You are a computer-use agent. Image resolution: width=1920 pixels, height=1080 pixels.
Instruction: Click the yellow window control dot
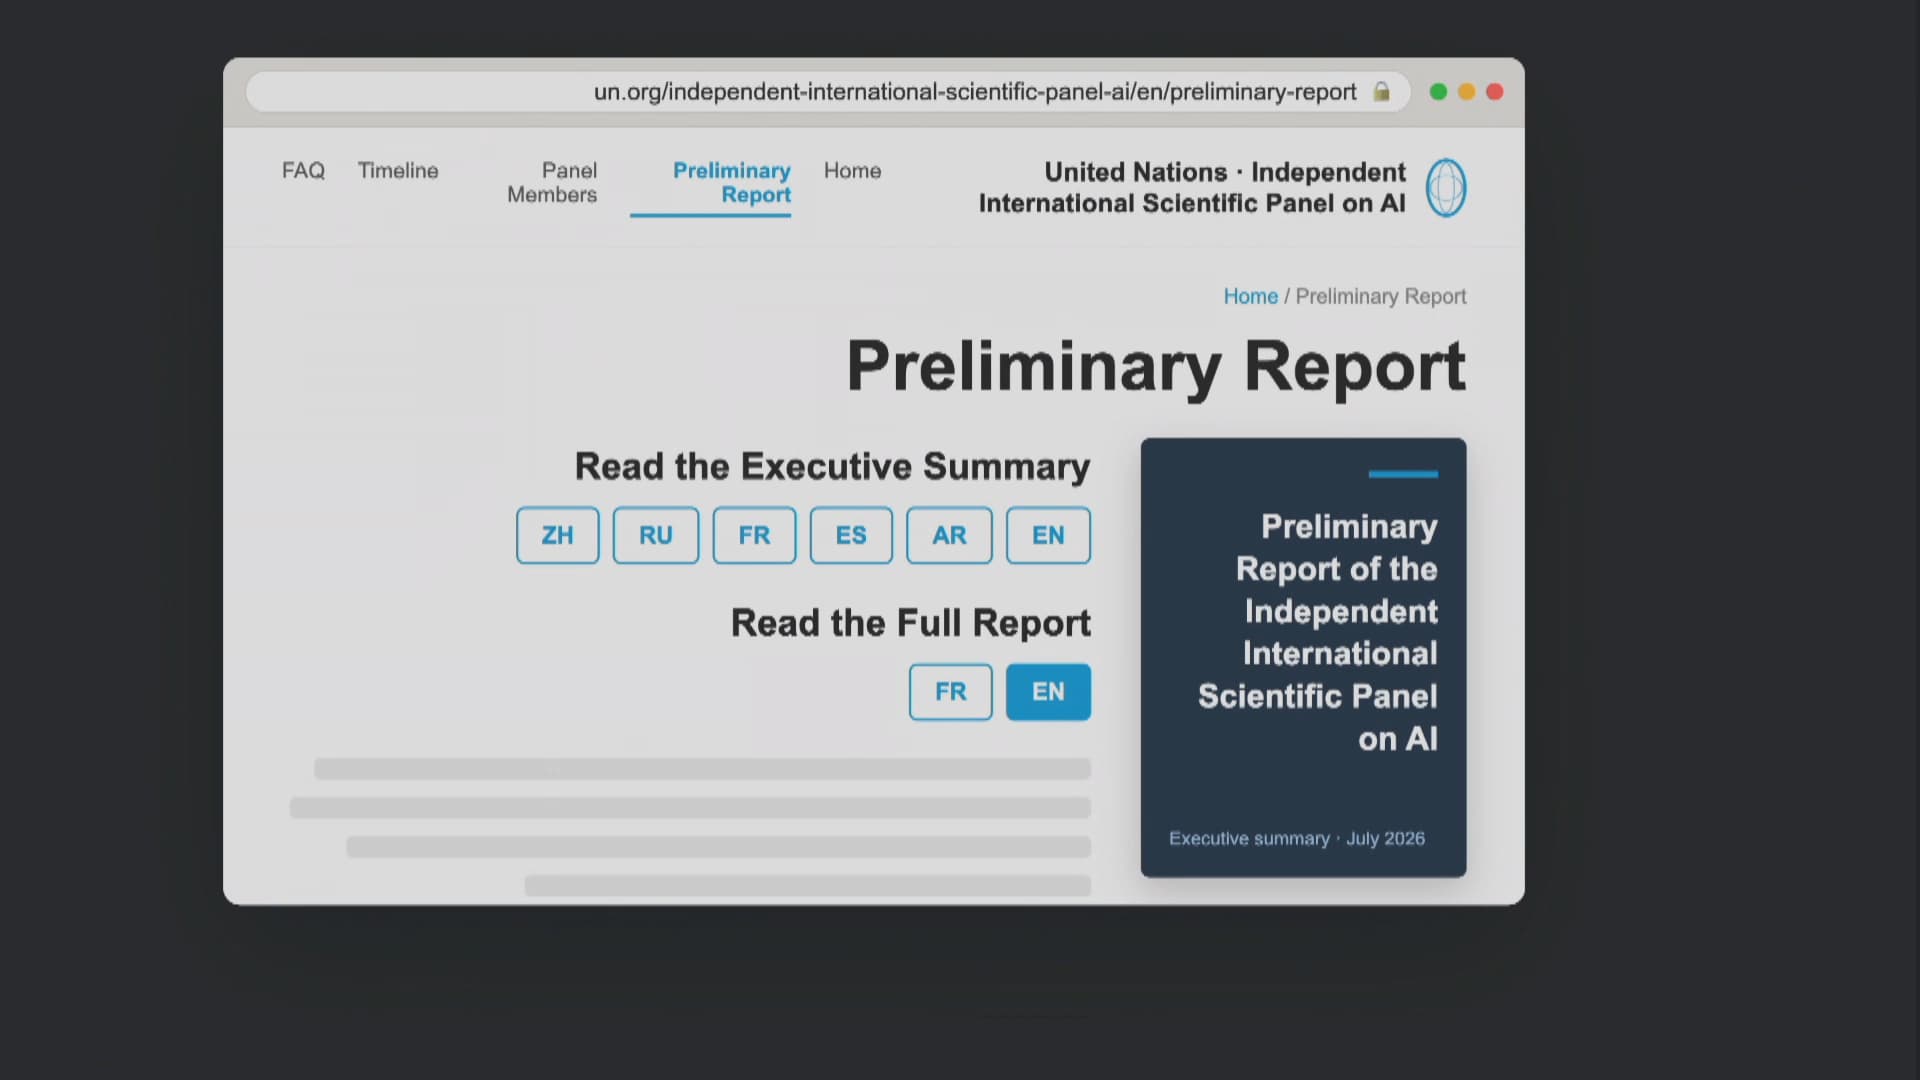[x=1466, y=92]
